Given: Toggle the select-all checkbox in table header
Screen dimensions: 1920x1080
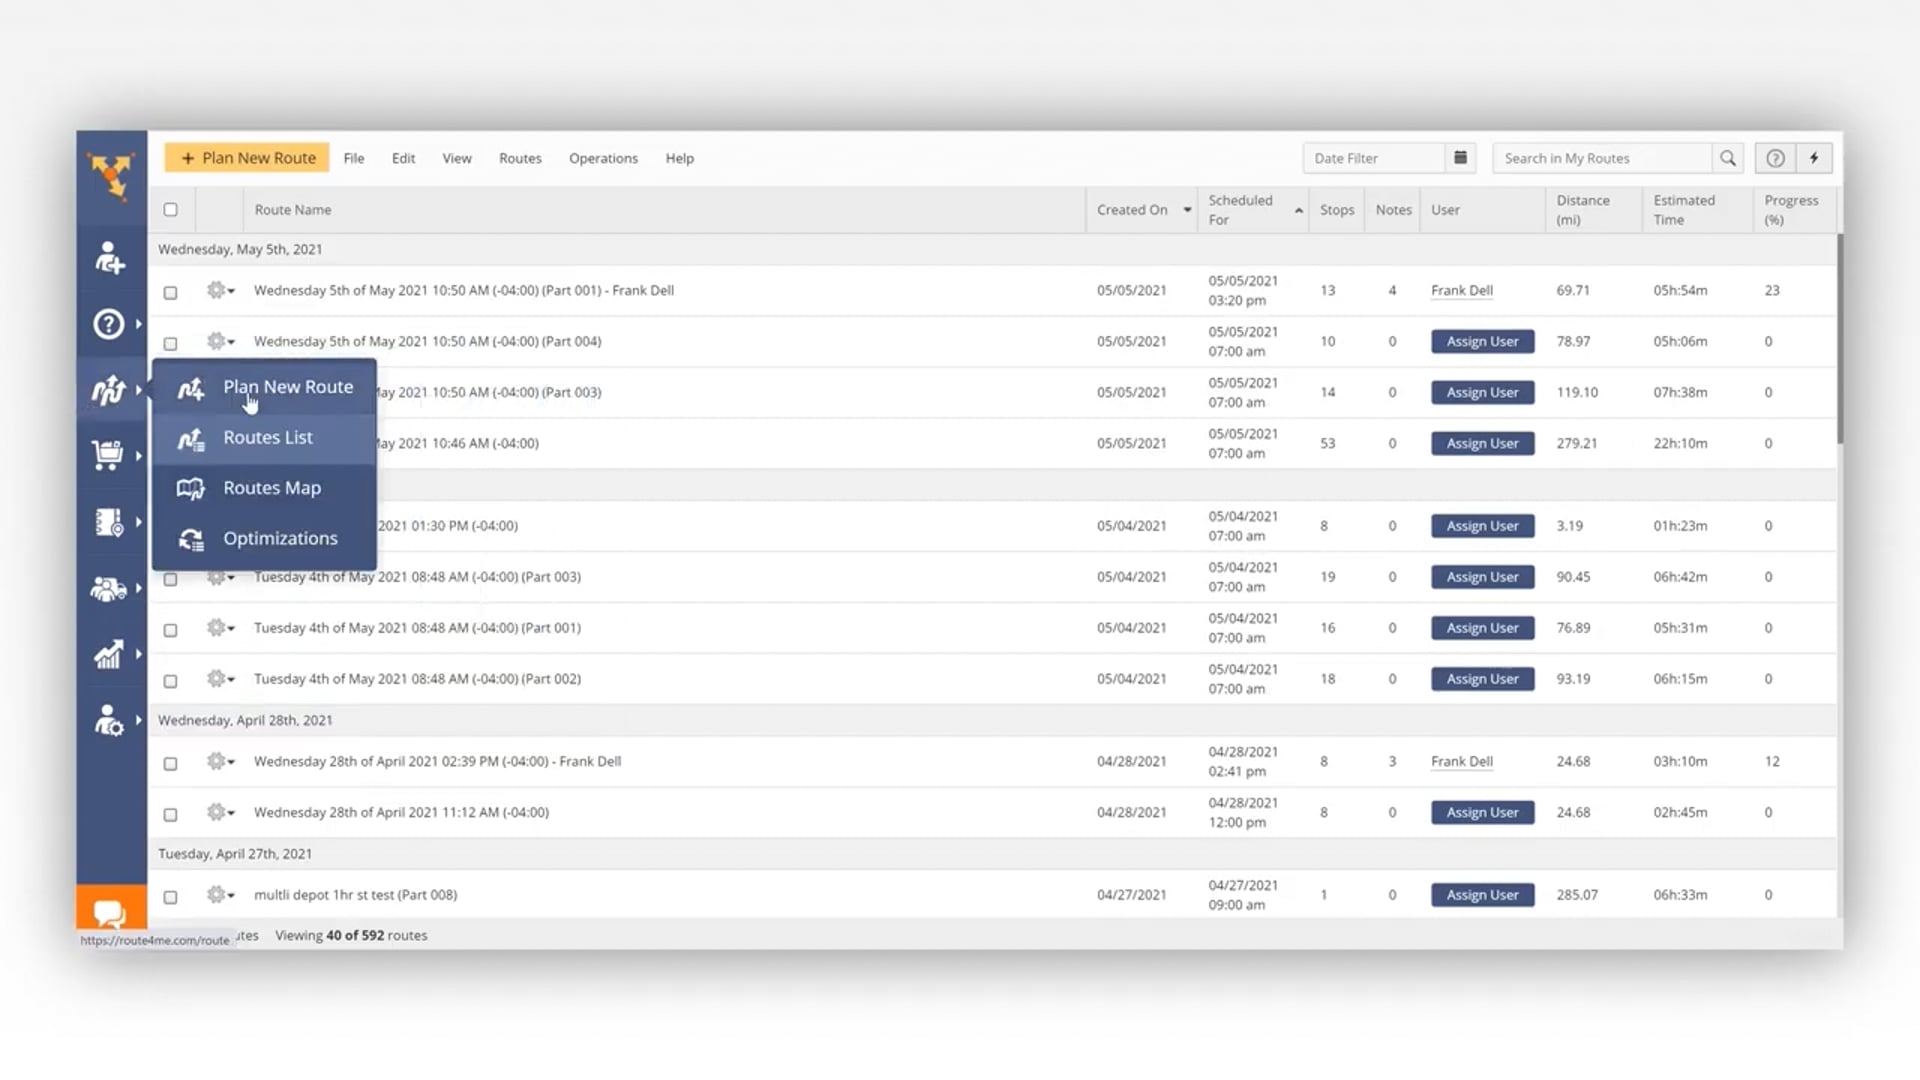Looking at the screenshot, I should click(x=171, y=210).
